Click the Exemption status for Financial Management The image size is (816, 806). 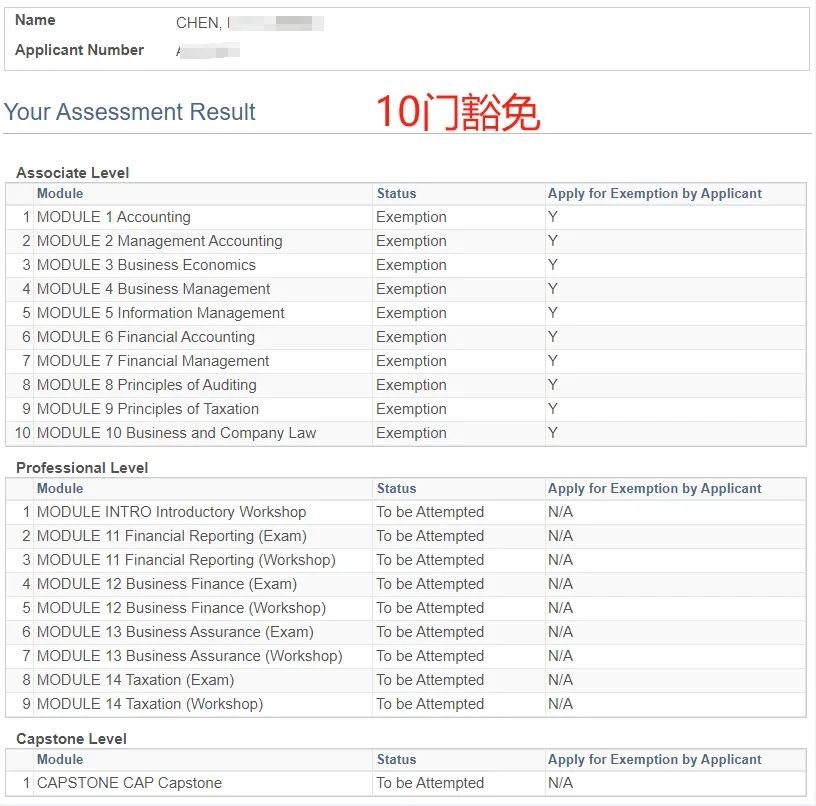412,361
